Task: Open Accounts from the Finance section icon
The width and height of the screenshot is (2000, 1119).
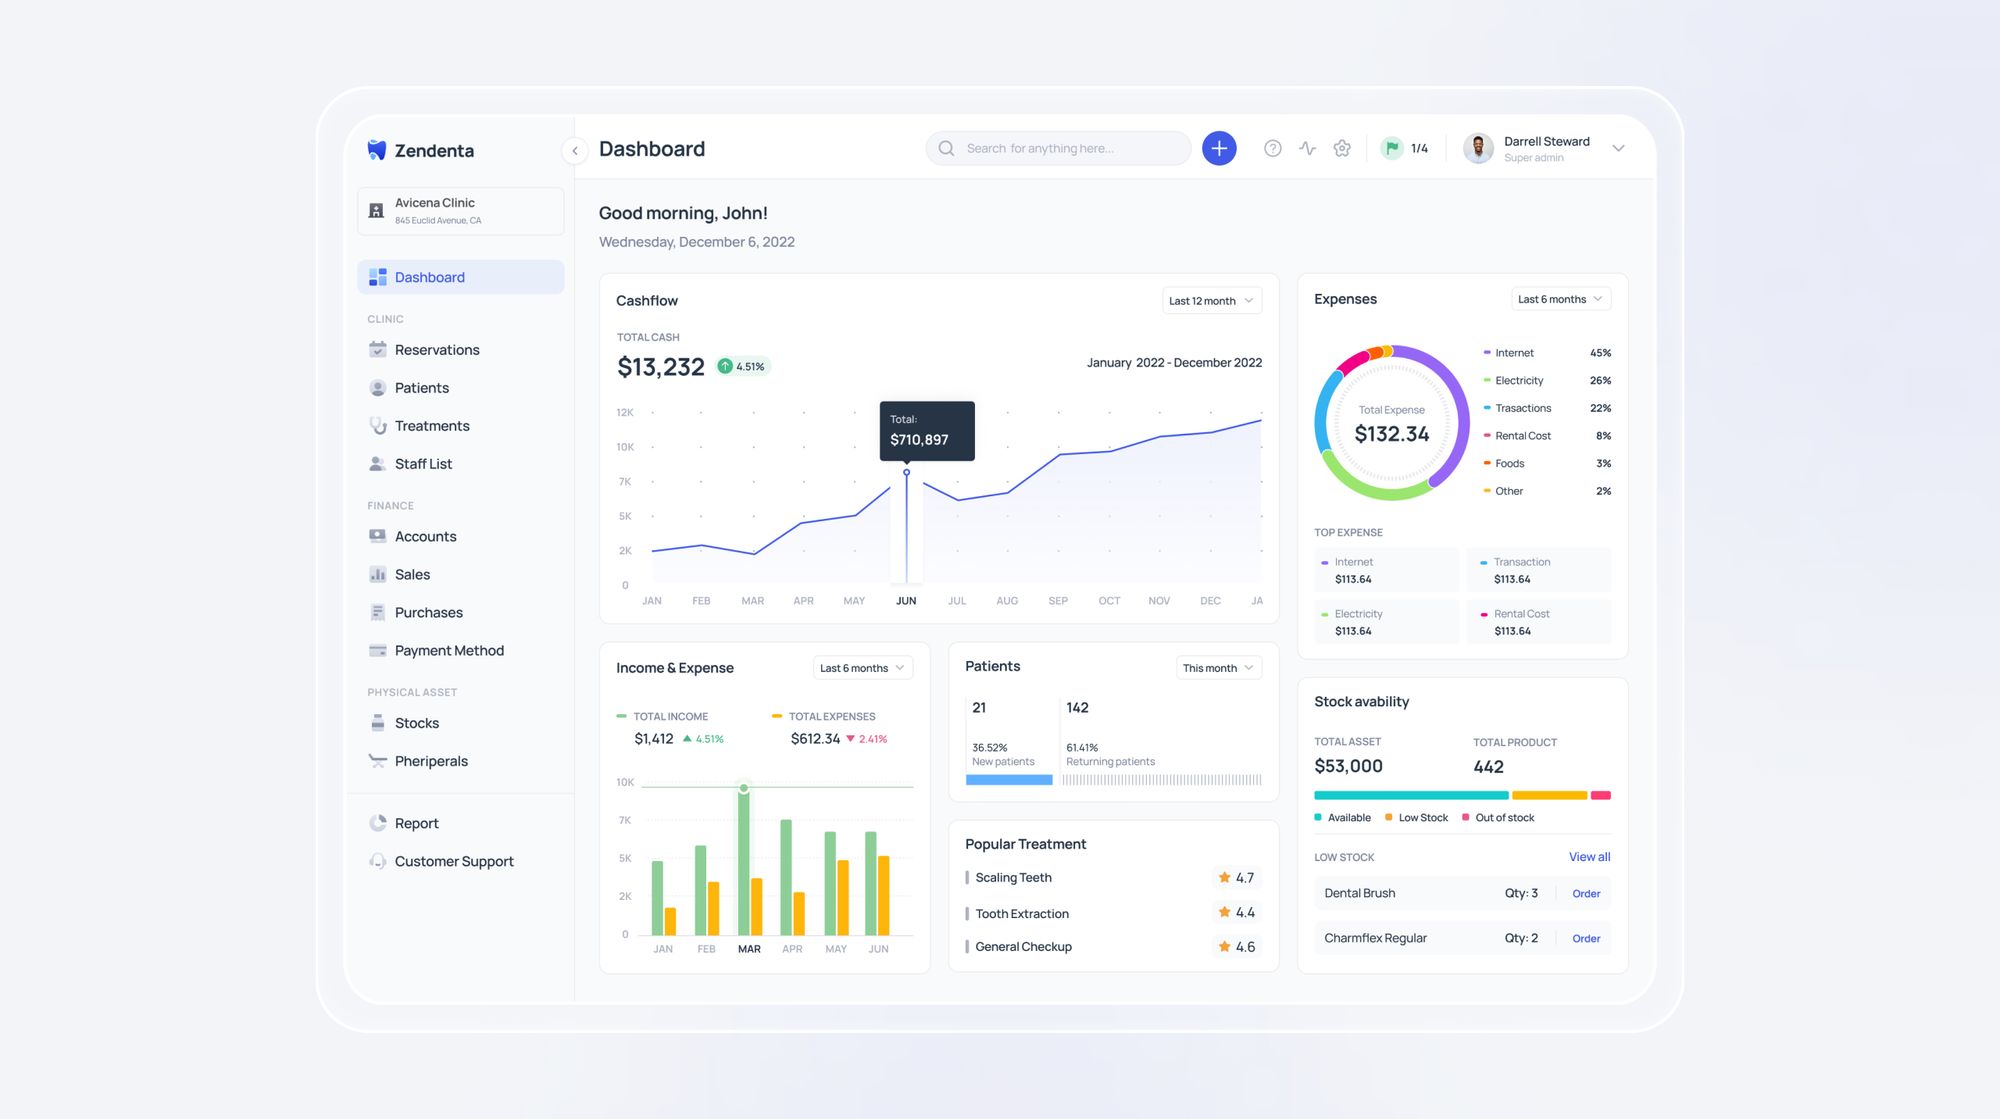Action: 378,536
